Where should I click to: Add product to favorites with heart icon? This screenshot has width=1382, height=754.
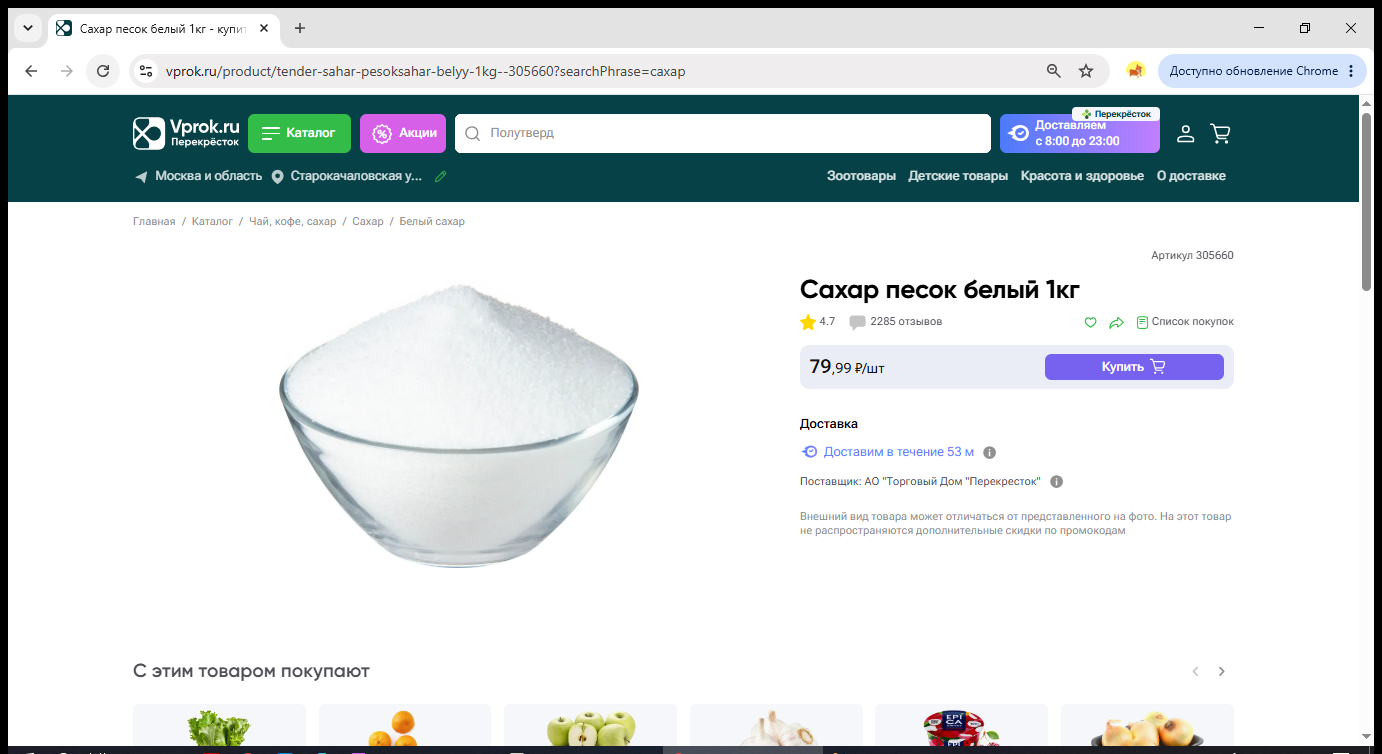coord(1091,322)
